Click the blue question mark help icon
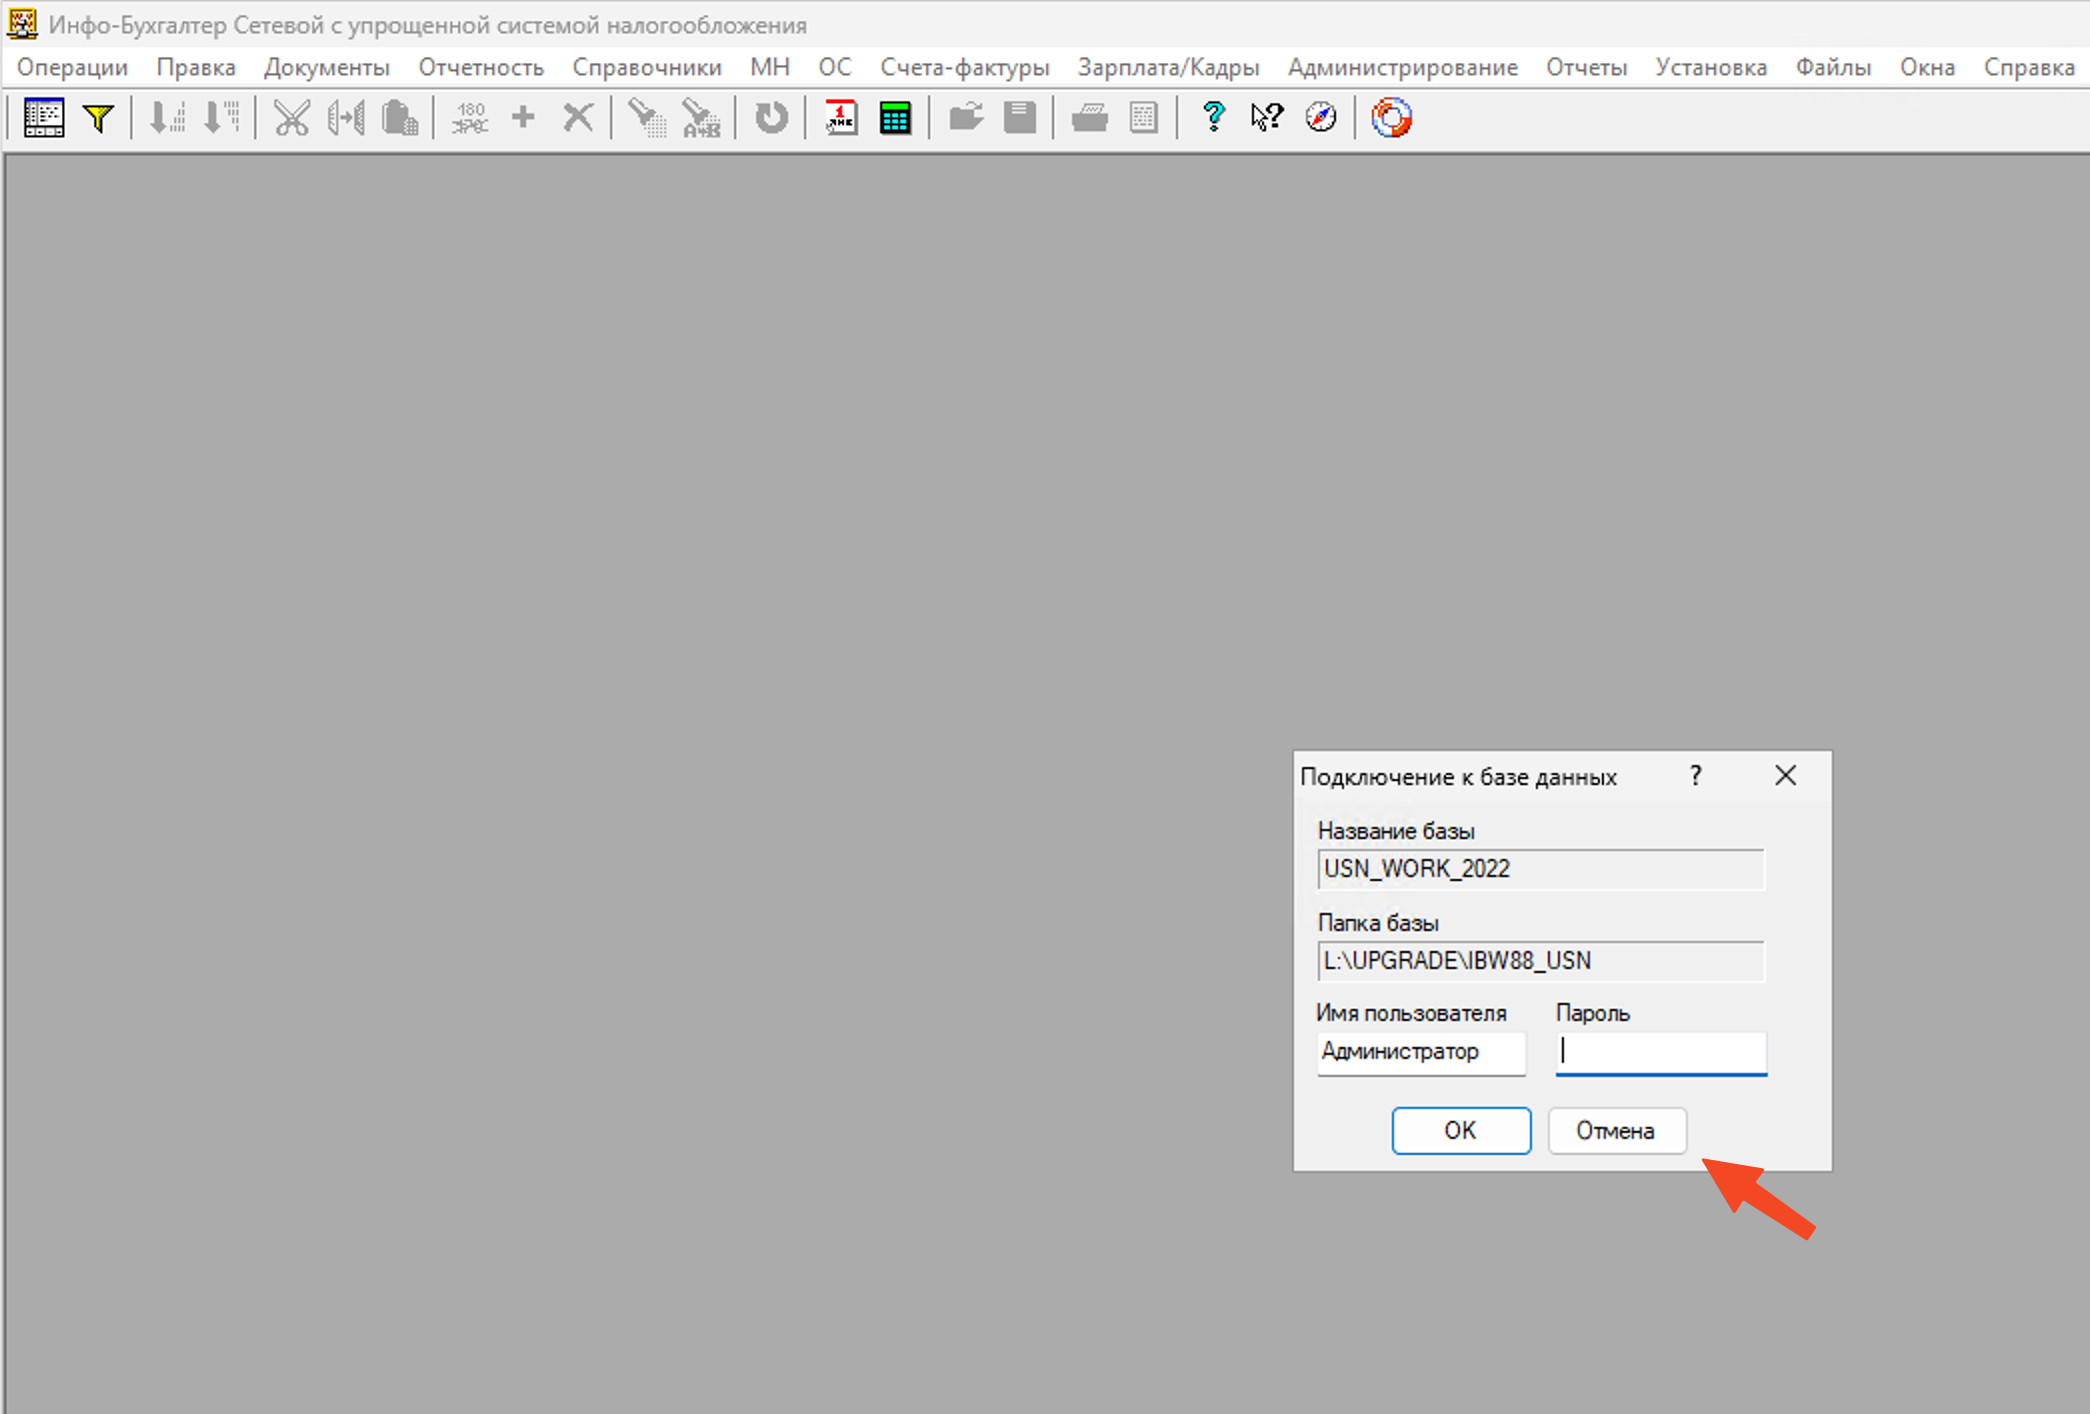The width and height of the screenshot is (2090, 1414). [x=1213, y=119]
